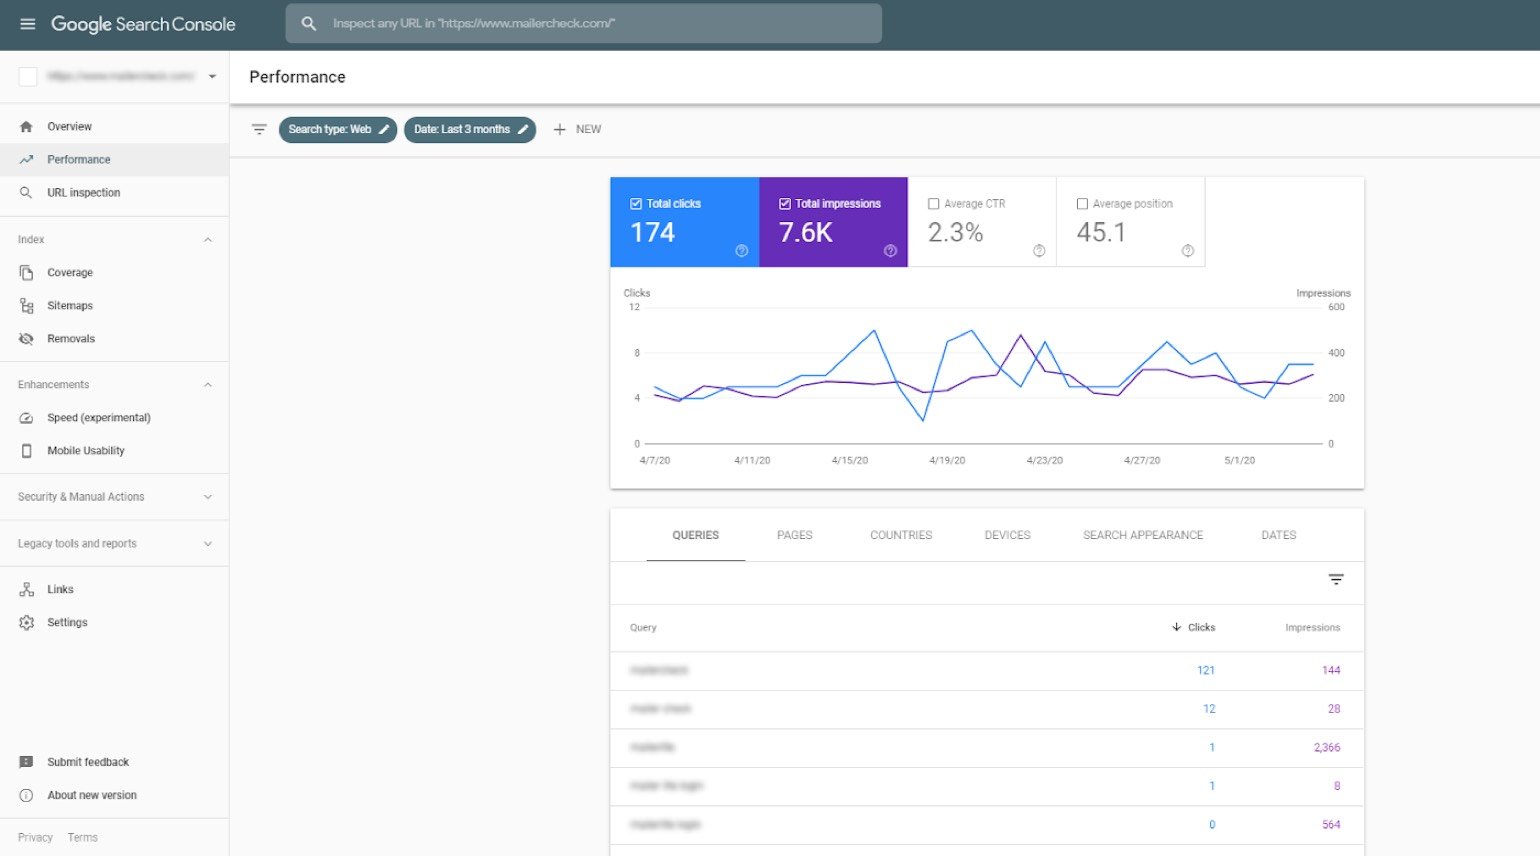
Task: Click the About new version info icon
Action: 26,795
